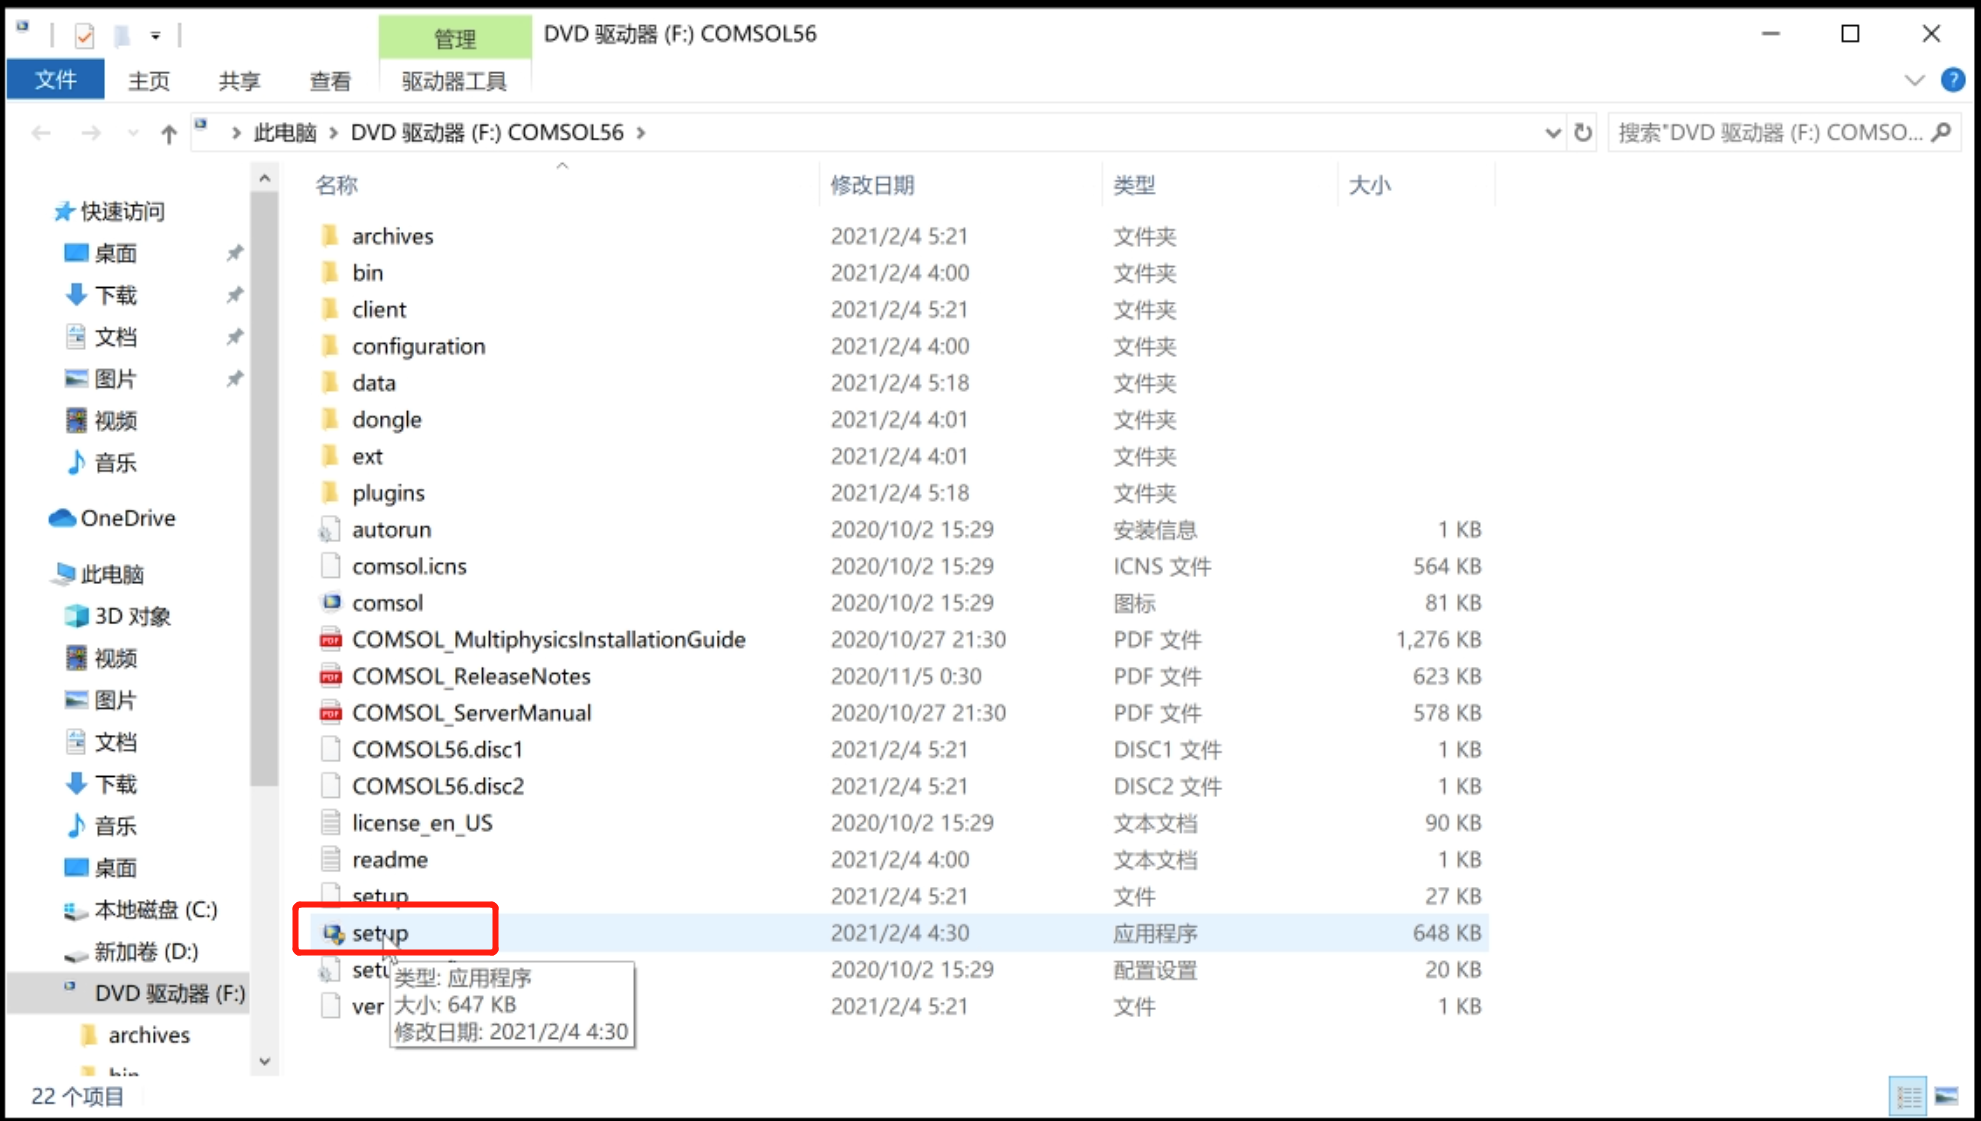
Task: Open COMSOL_MultiphysicsInstallationGuide PDF
Action: [x=548, y=640]
